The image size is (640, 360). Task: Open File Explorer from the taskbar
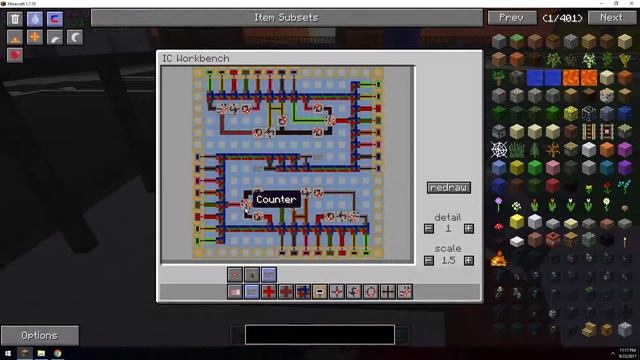[x=41, y=353]
